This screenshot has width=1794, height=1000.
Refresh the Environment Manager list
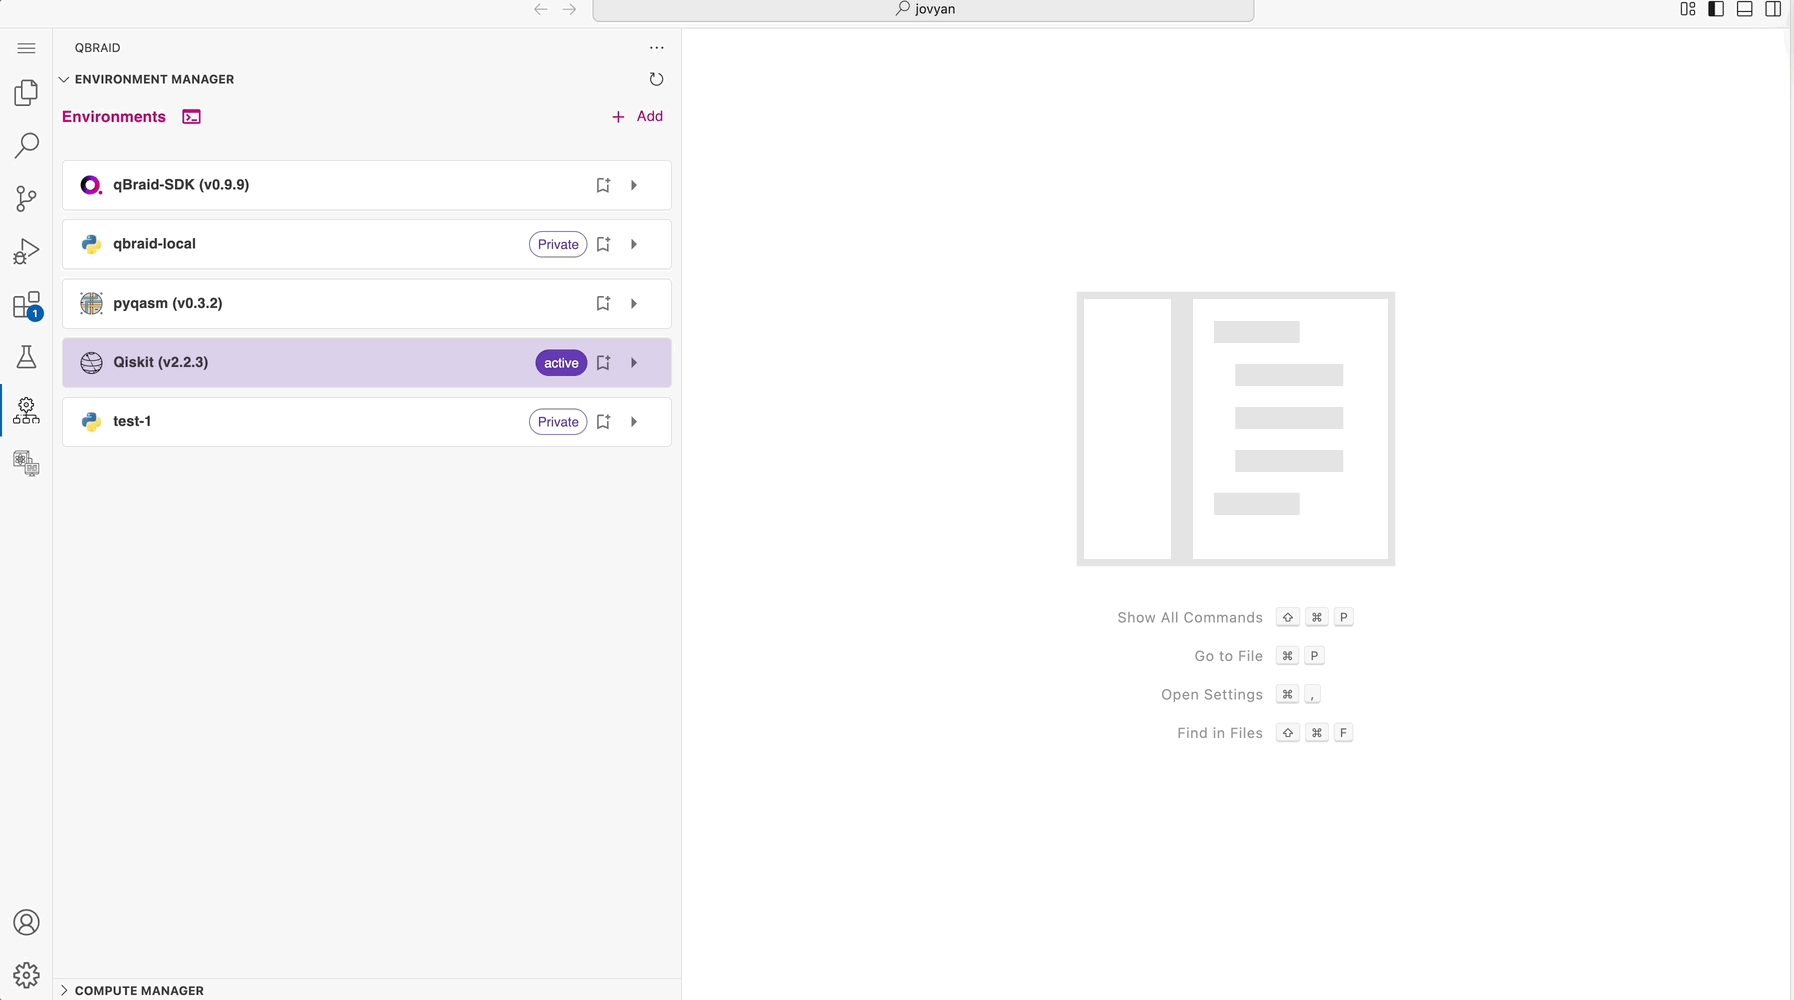pyautogui.click(x=656, y=79)
